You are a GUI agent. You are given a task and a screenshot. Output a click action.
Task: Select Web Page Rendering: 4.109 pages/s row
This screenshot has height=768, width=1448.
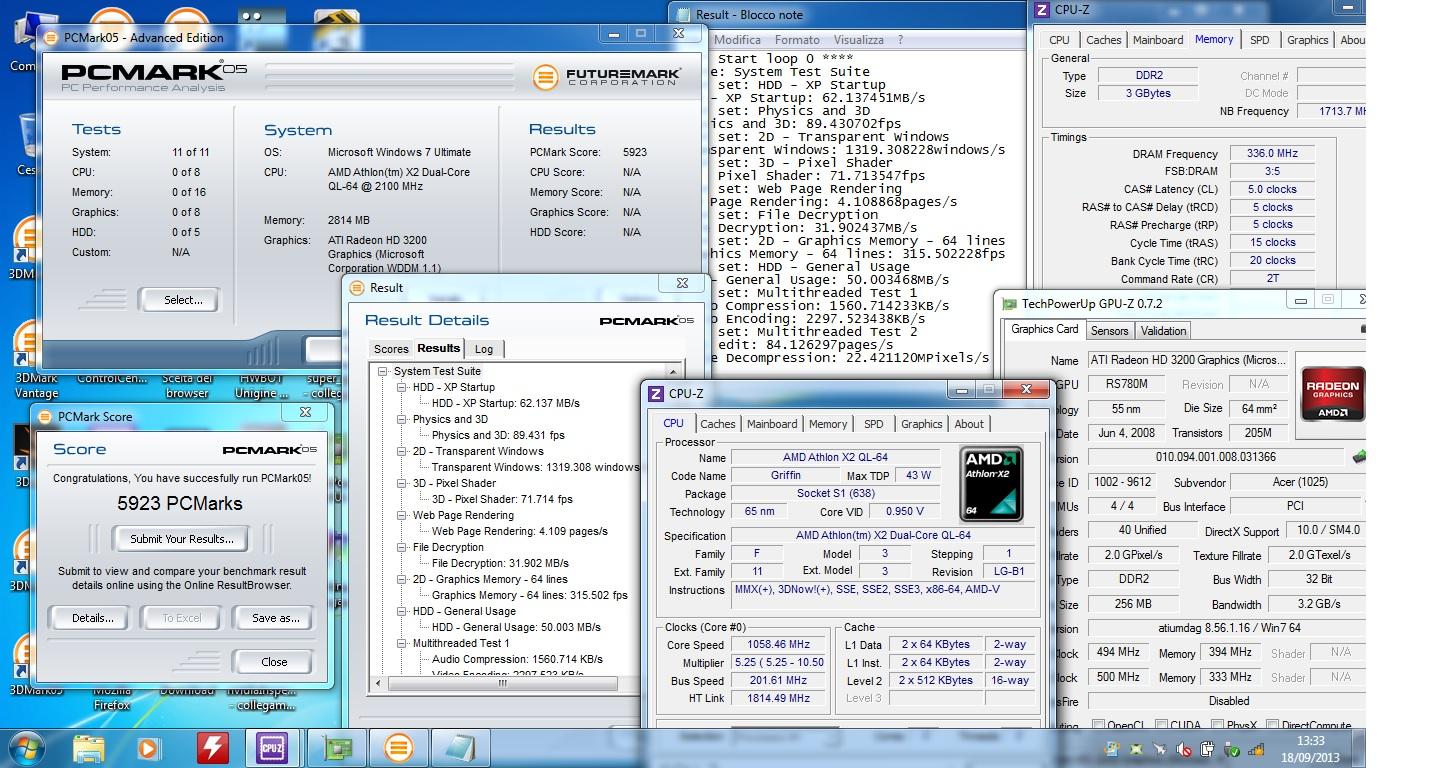click(520, 531)
